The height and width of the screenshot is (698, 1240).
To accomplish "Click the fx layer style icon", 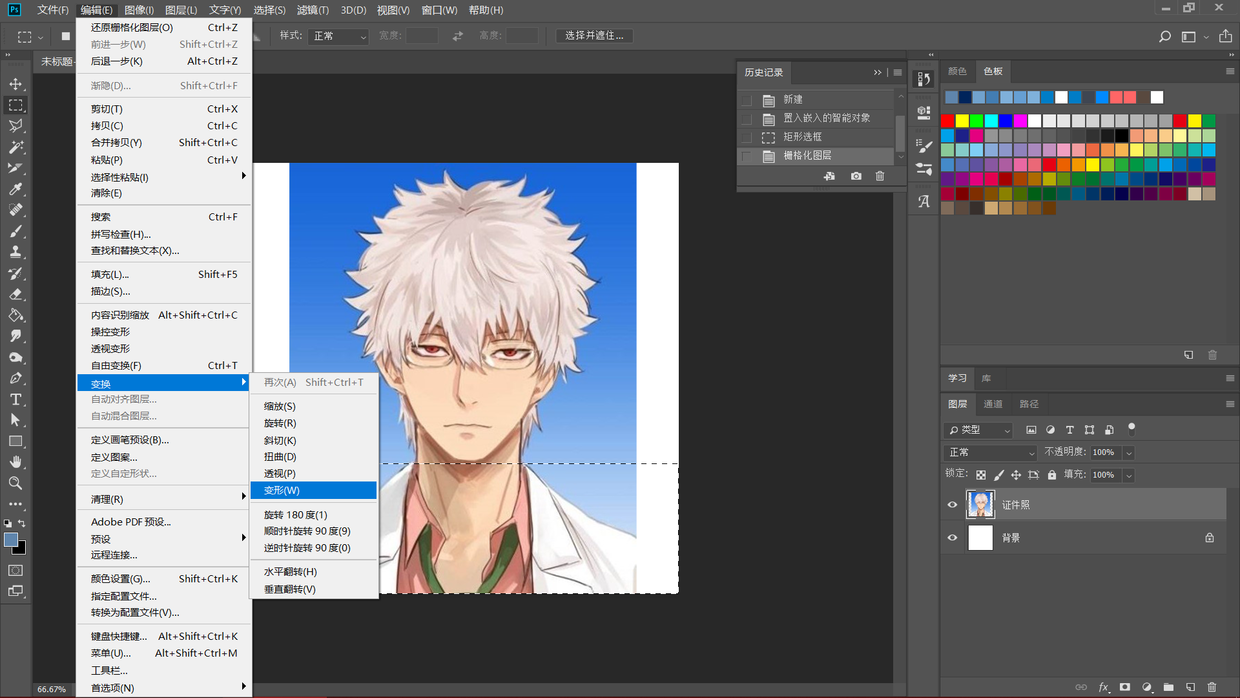I will click(x=1104, y=688).
